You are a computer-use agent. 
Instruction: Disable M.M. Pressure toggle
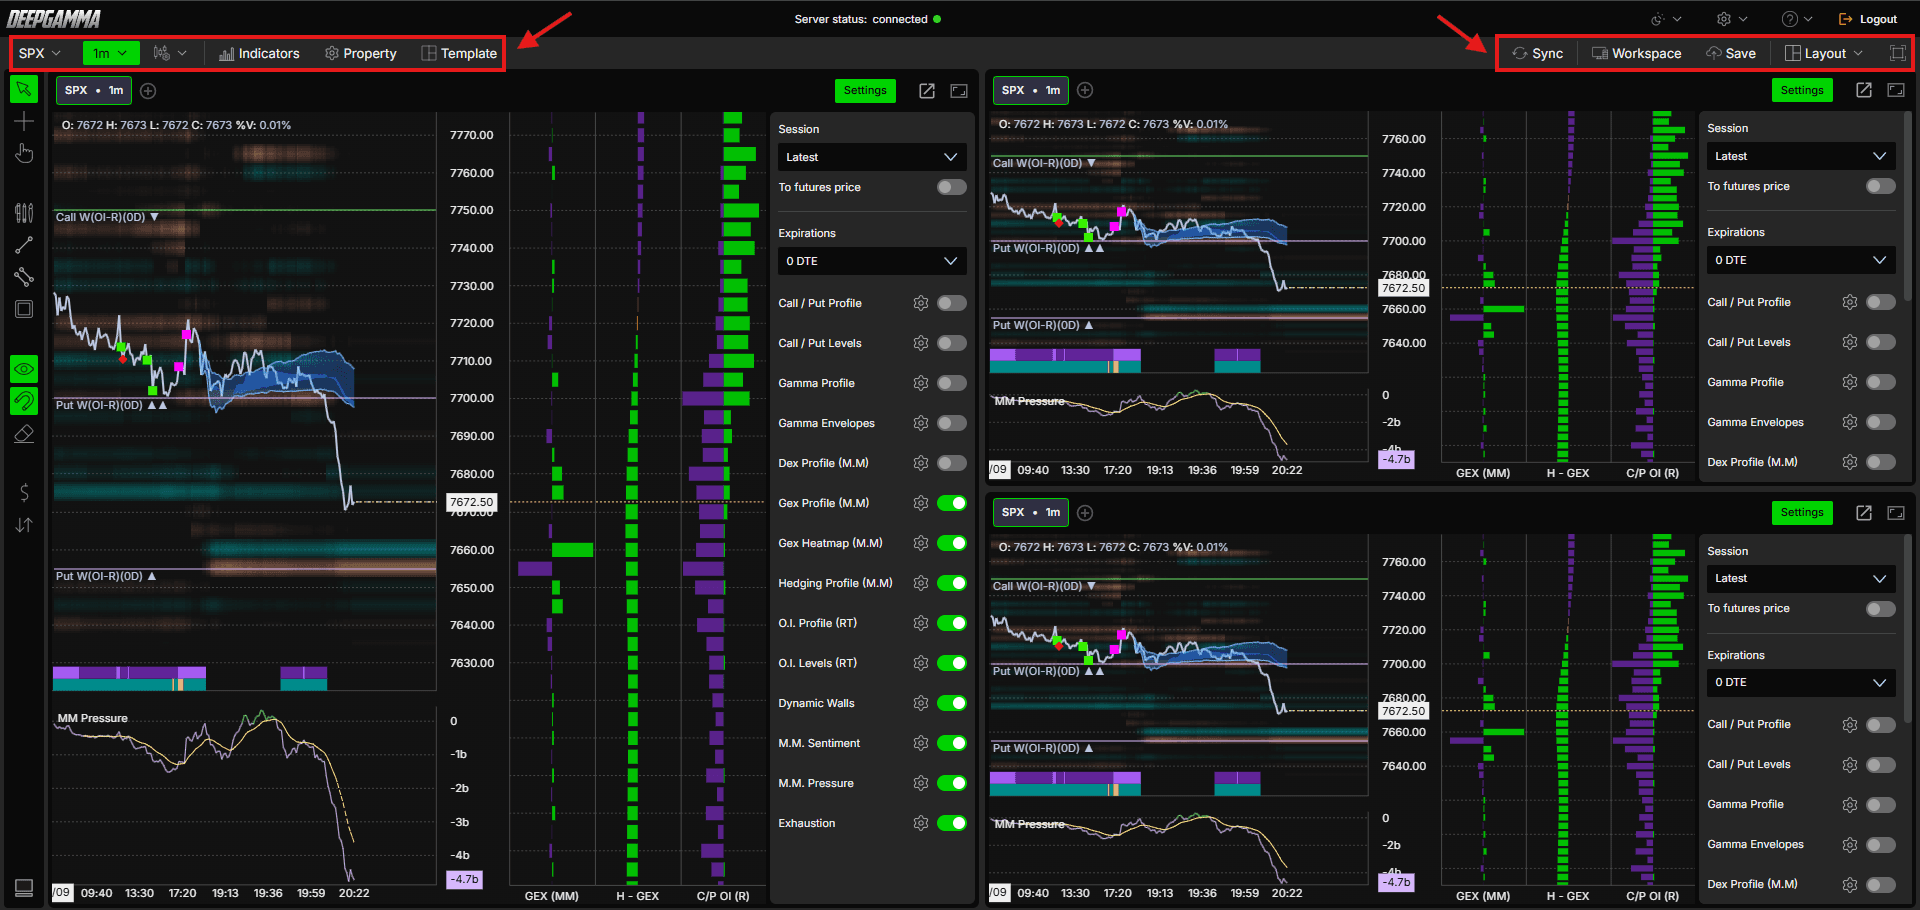[952, 783]
